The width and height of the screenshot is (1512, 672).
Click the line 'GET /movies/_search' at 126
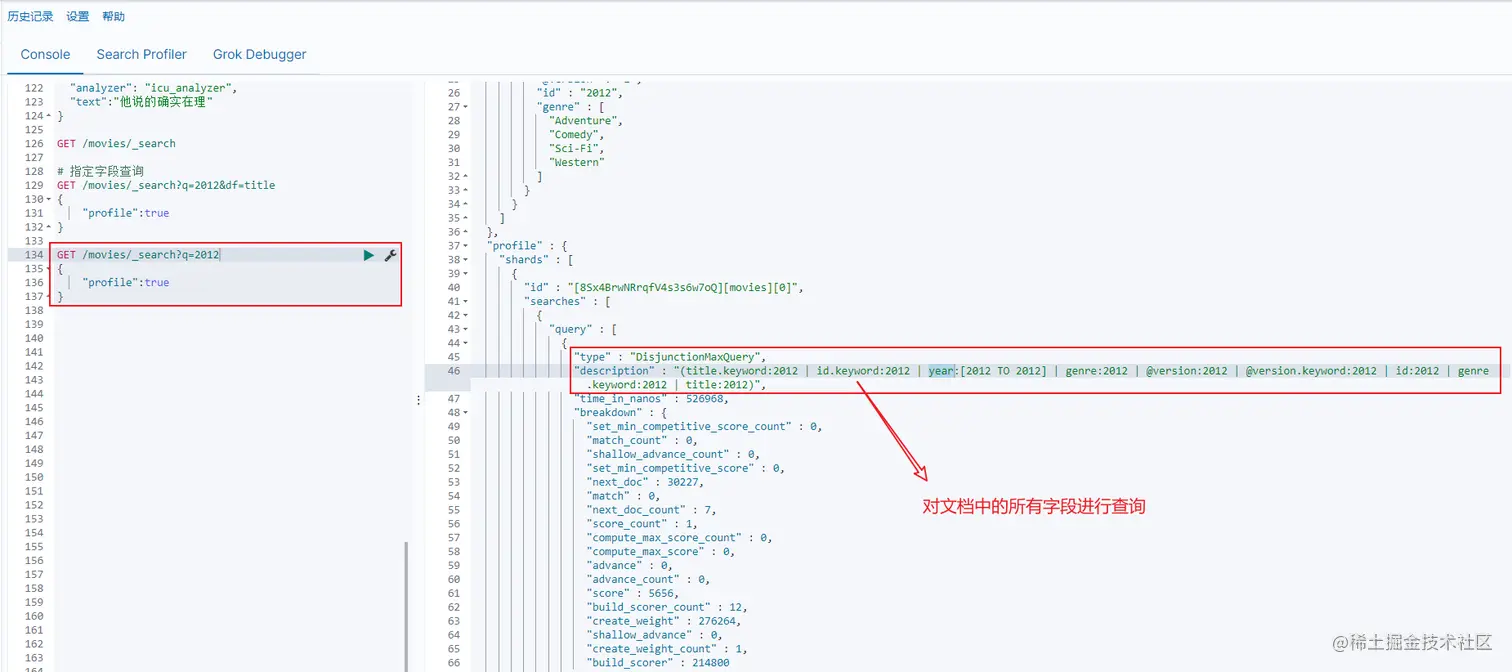tap(116, 143)
